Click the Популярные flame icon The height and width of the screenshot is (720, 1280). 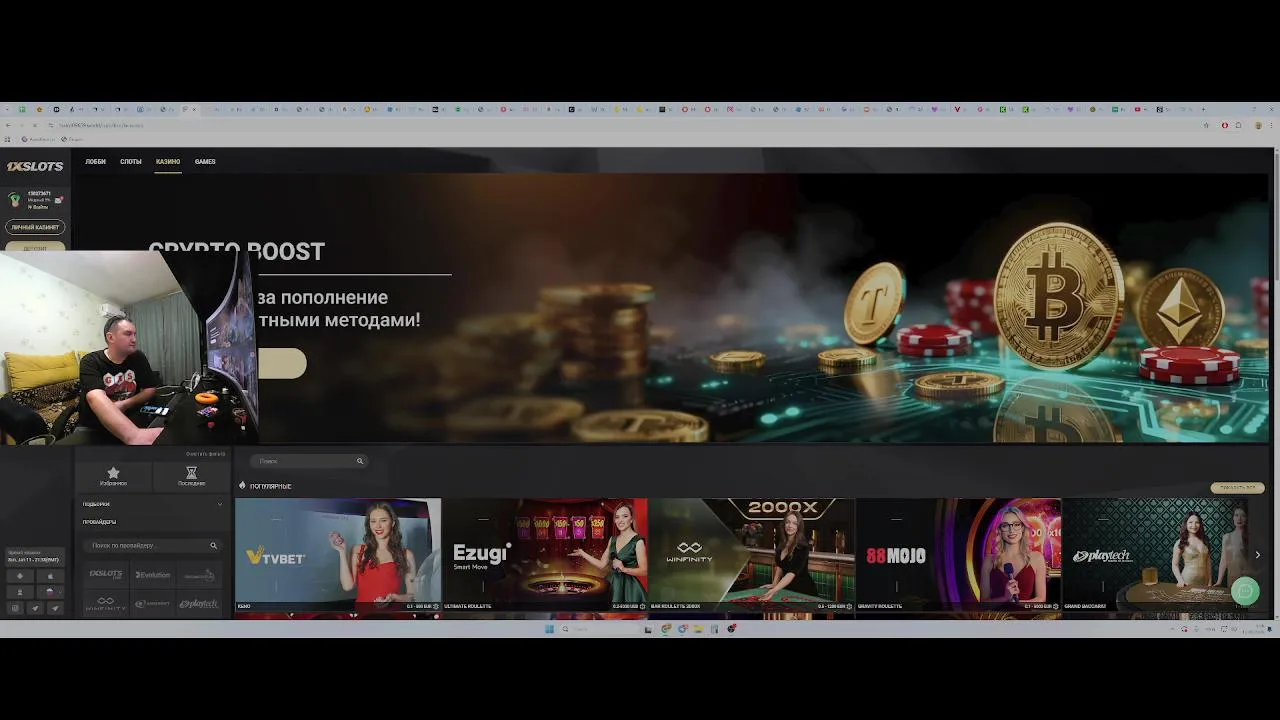pyautogui.click(x=242, y=486)
